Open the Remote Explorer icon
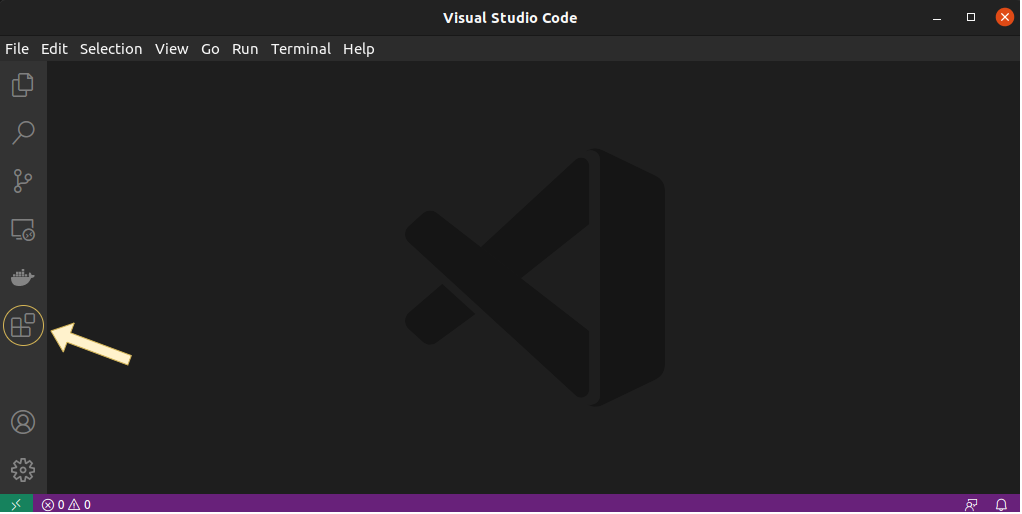This screenshot has width=1022, height=514. (23, 230)
